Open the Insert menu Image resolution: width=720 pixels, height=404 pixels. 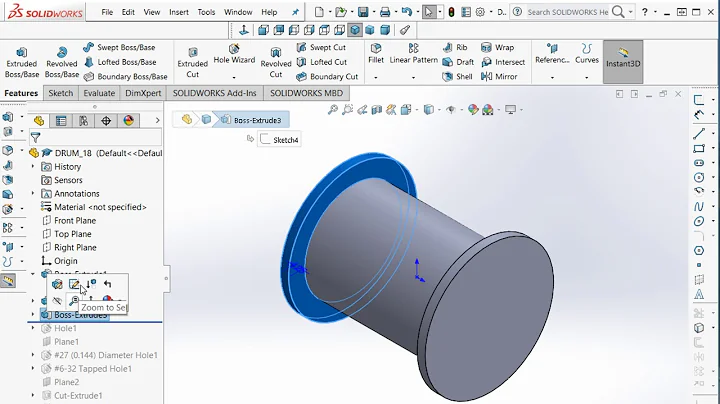tap(179, 12)
